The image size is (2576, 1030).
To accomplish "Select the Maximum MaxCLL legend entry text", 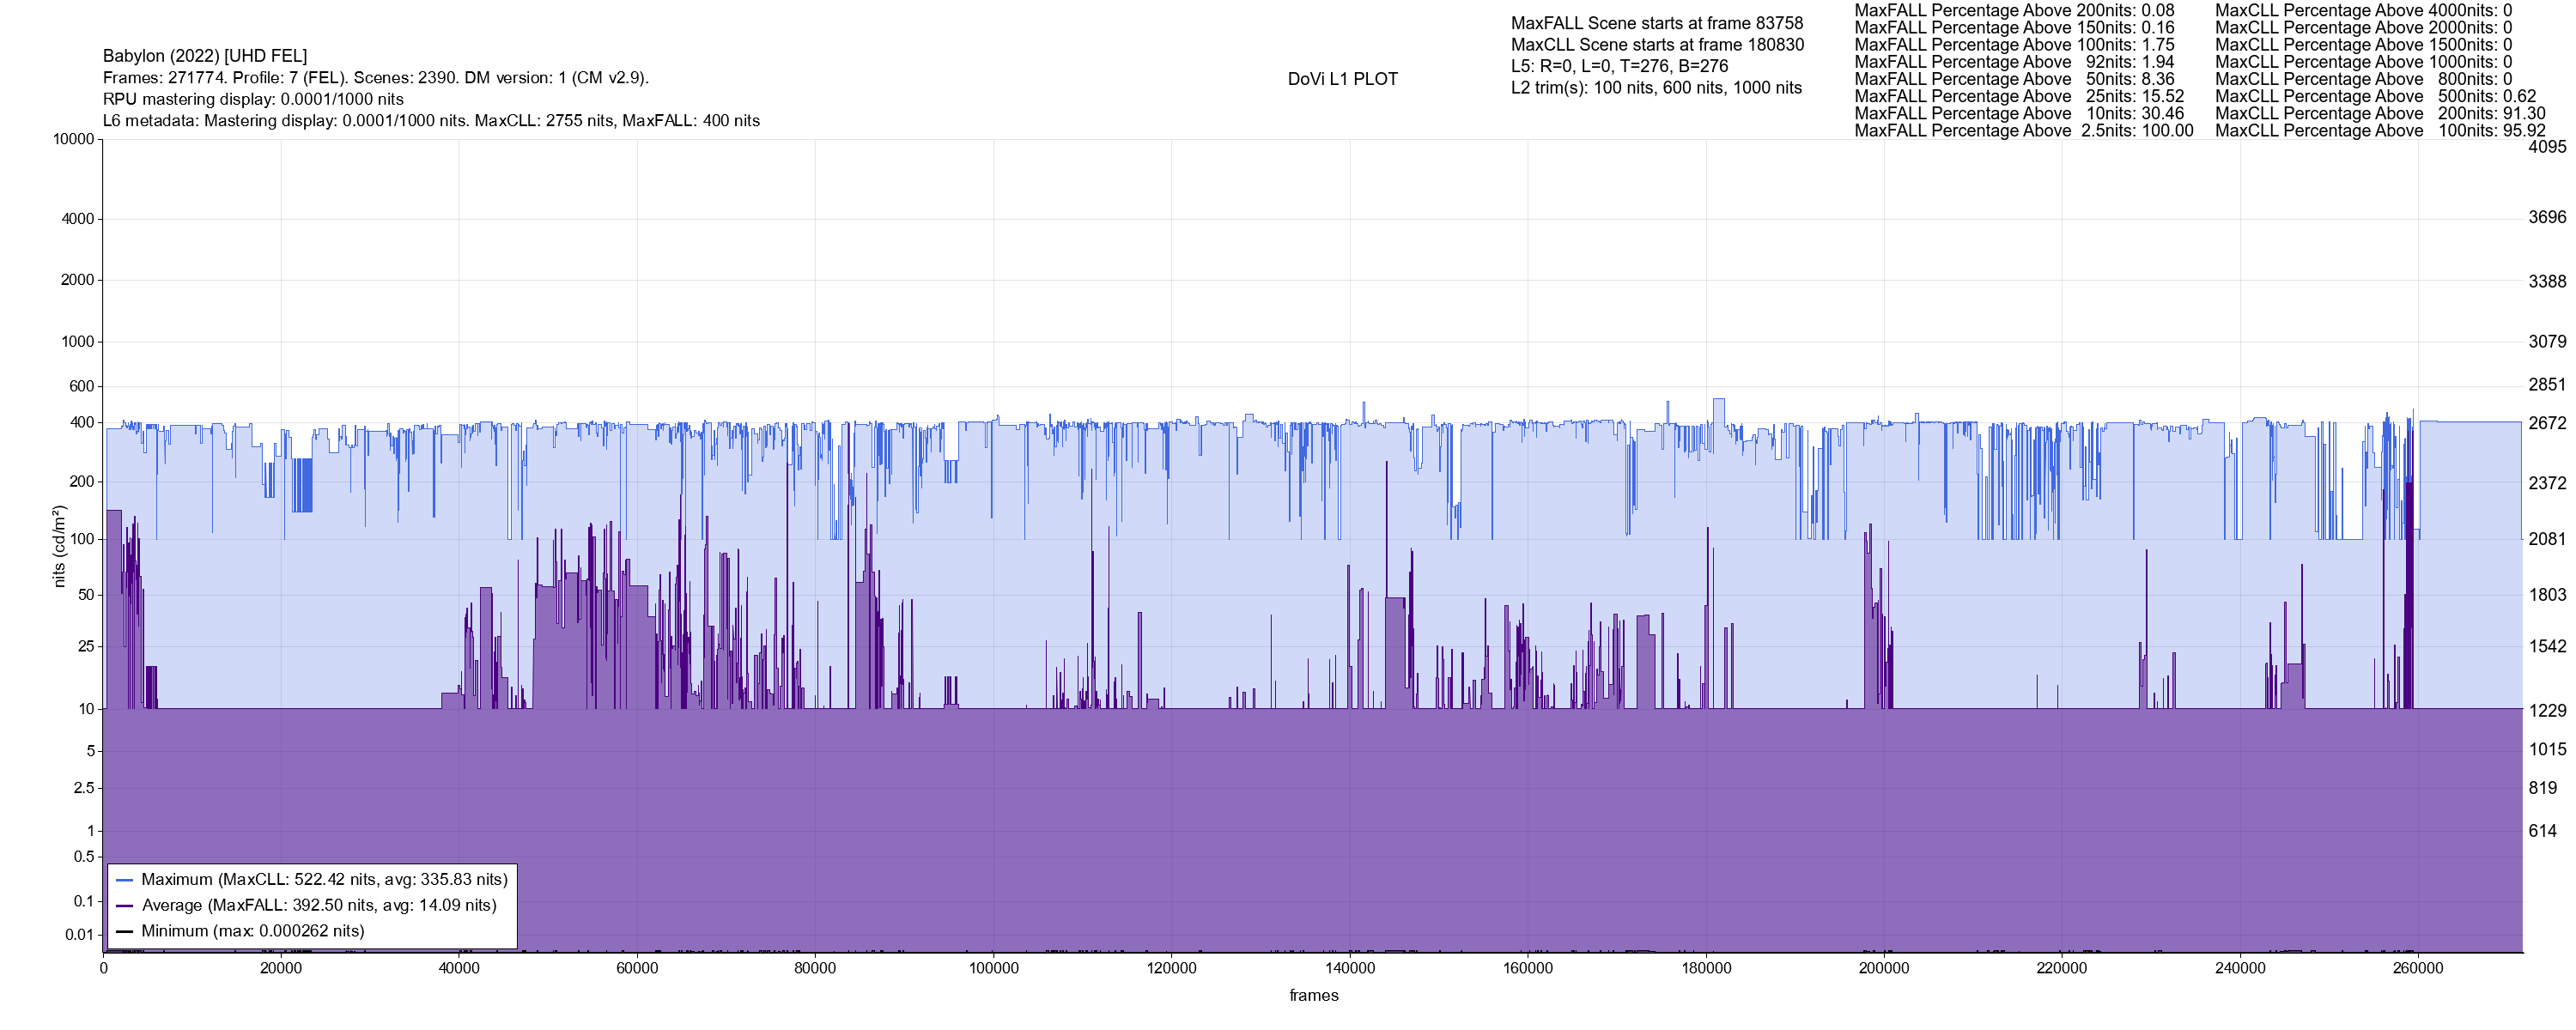I will point(324,880).
